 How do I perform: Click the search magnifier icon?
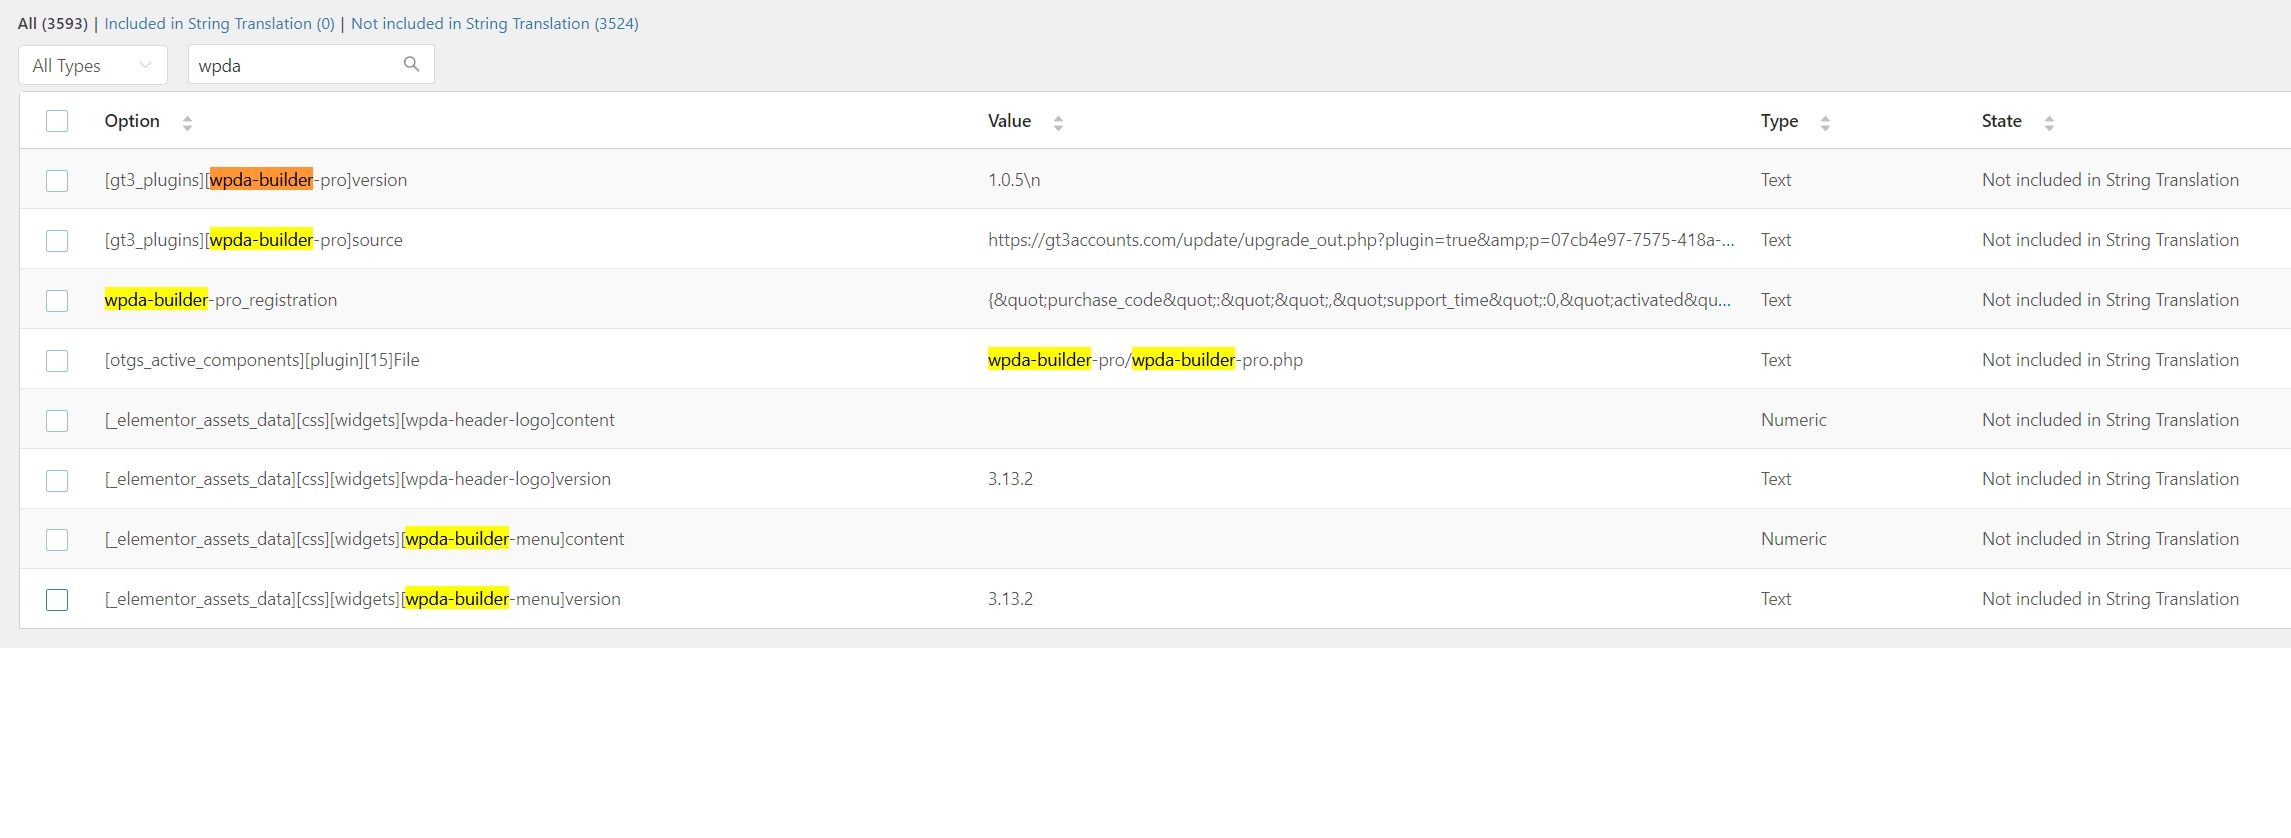411,64
